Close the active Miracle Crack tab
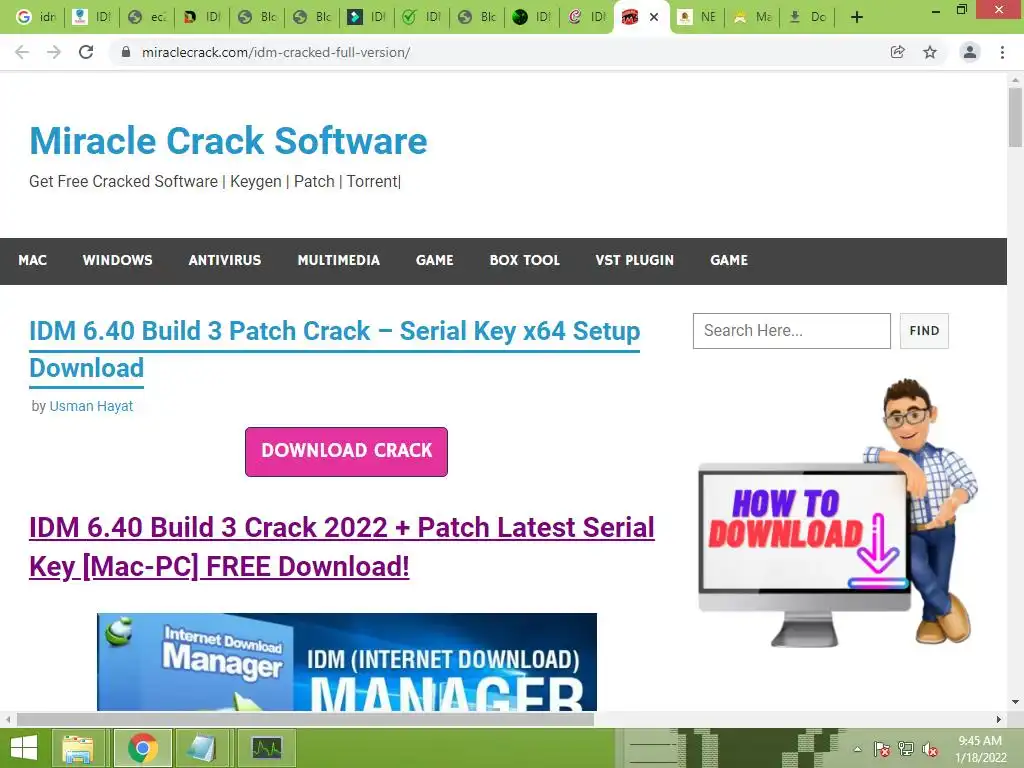 pos(654,17)
